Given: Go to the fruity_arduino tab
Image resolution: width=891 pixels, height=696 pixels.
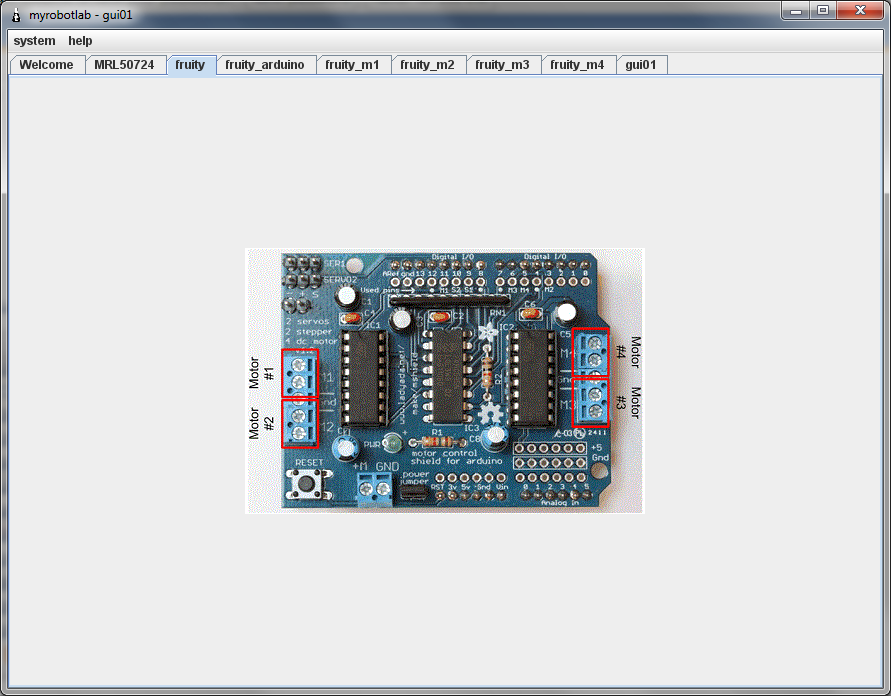Looking at the screenshot, I should click(x=265, y=65).
